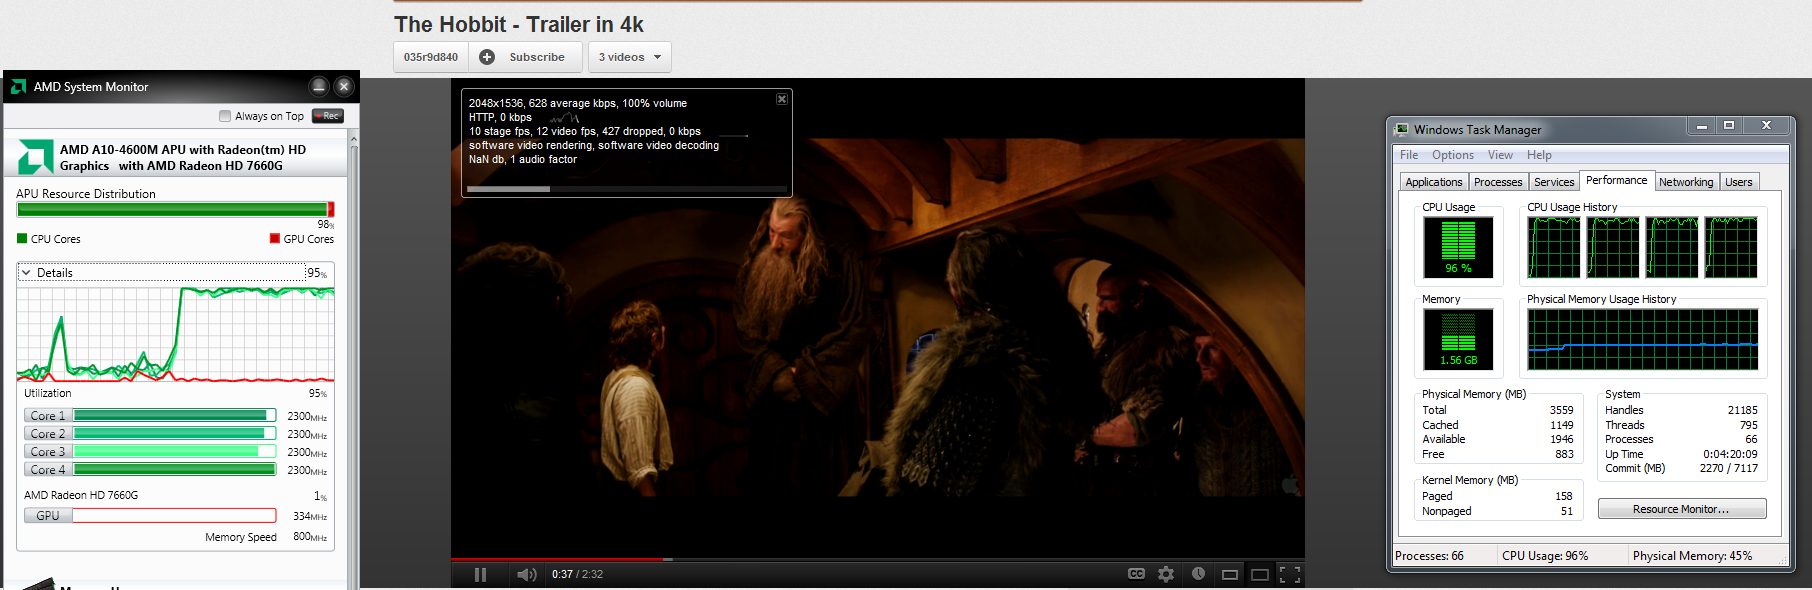The width and height of the screenshot is (1812, 590).
Task: Subscribe to the 035r9d840 channel
Action: tap(525, 57)
